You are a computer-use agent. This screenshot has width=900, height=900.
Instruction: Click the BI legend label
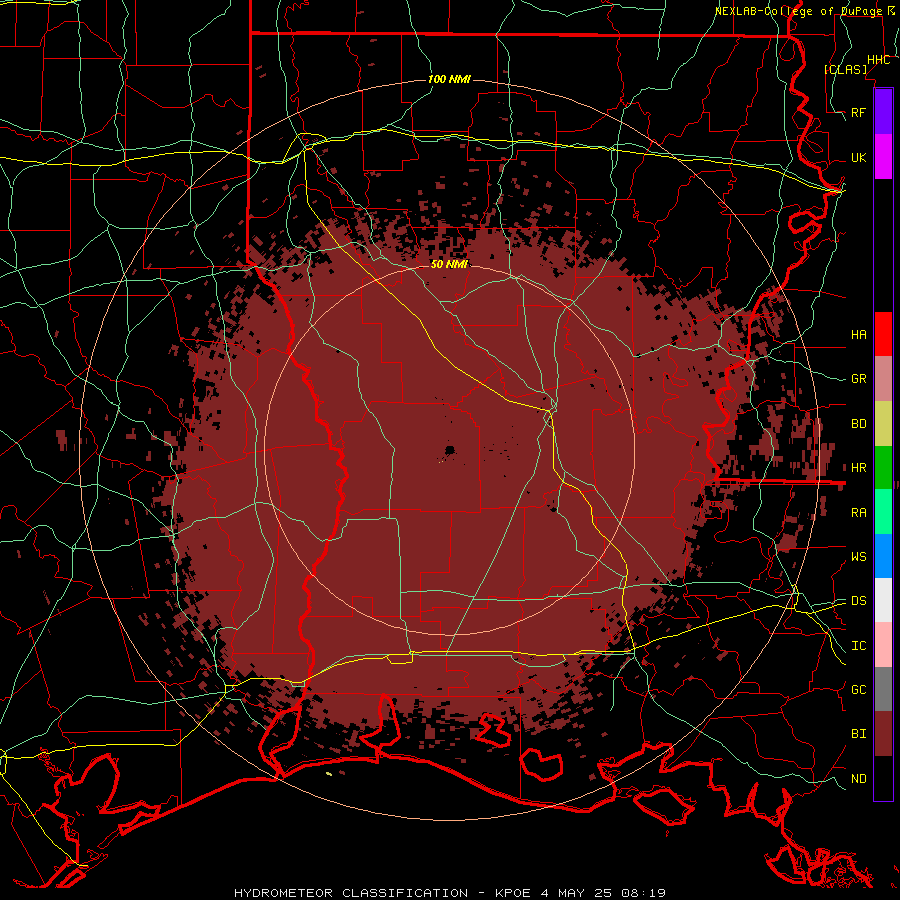point(859,734)
